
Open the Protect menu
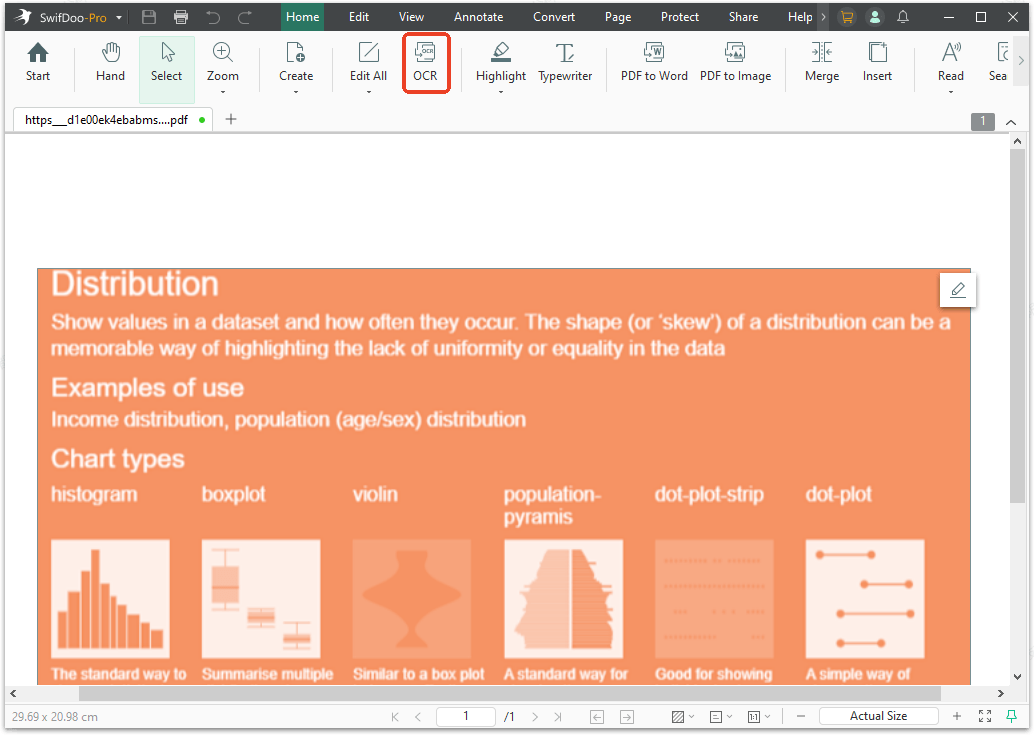679,16
